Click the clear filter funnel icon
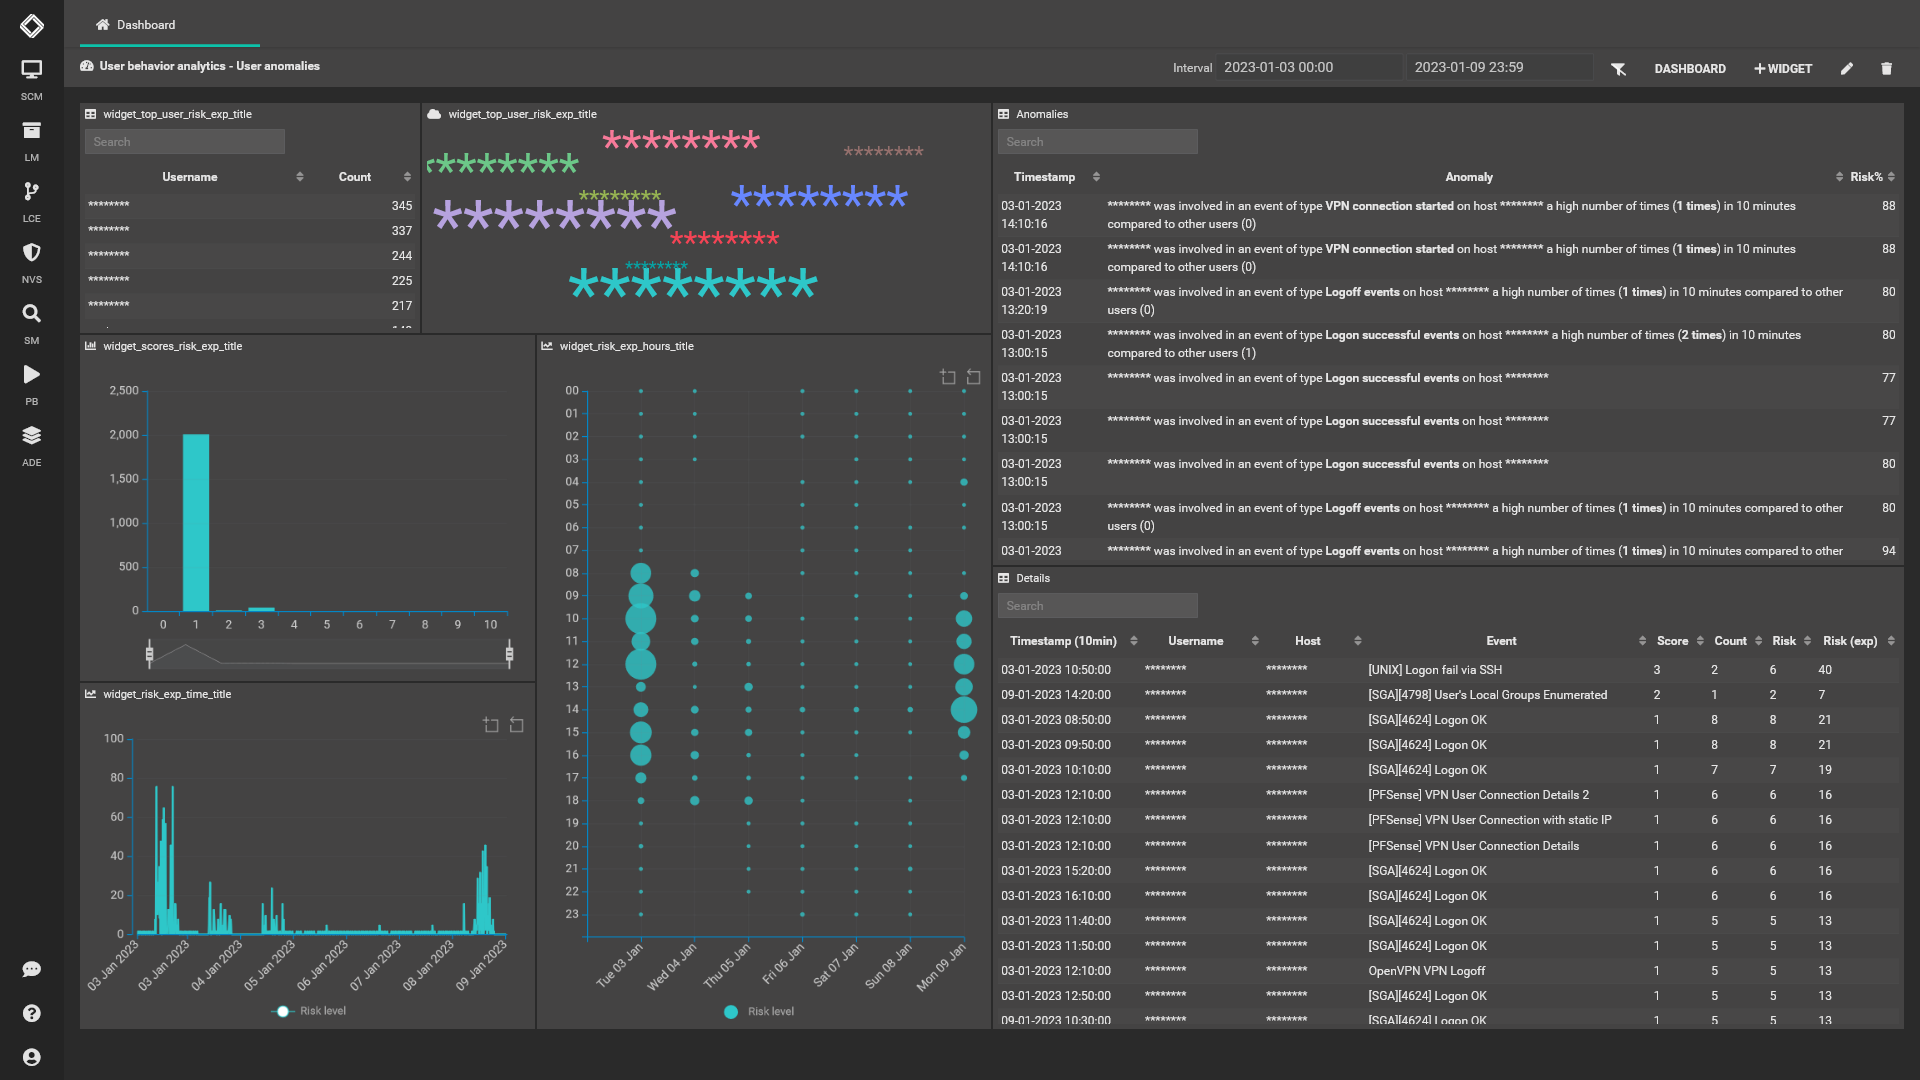 point(1618,69)
